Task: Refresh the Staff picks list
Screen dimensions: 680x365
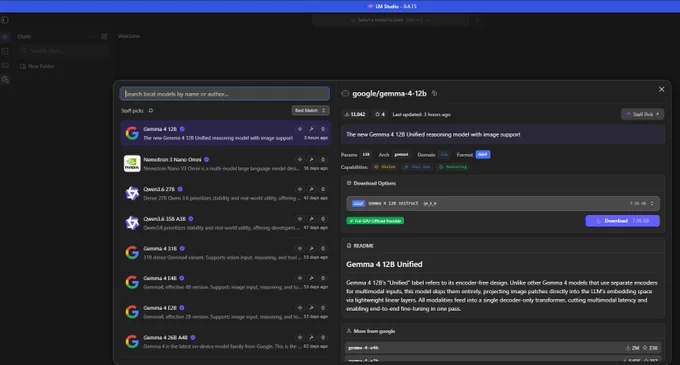Action: (151, 111)
